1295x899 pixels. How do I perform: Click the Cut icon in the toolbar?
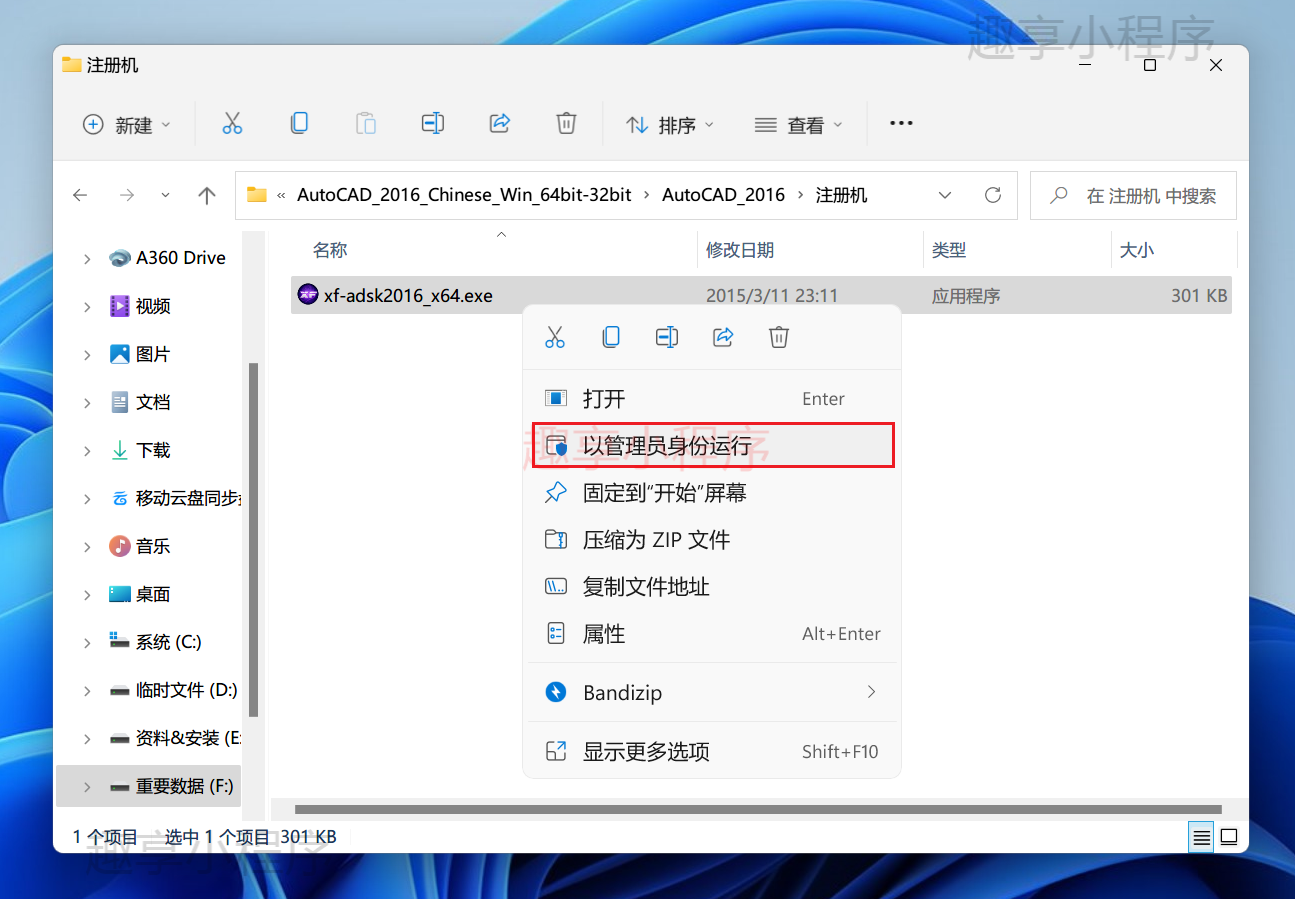[x=232, y=124]
